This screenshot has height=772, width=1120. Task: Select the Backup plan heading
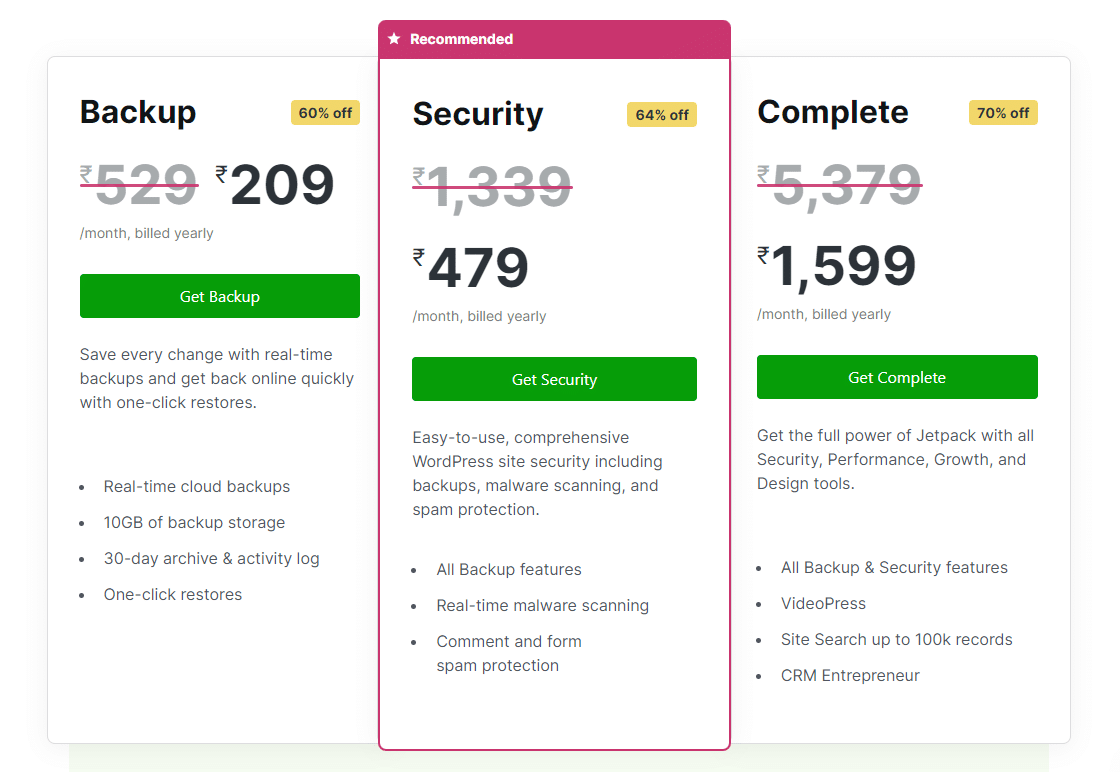(x=138, y=112)
